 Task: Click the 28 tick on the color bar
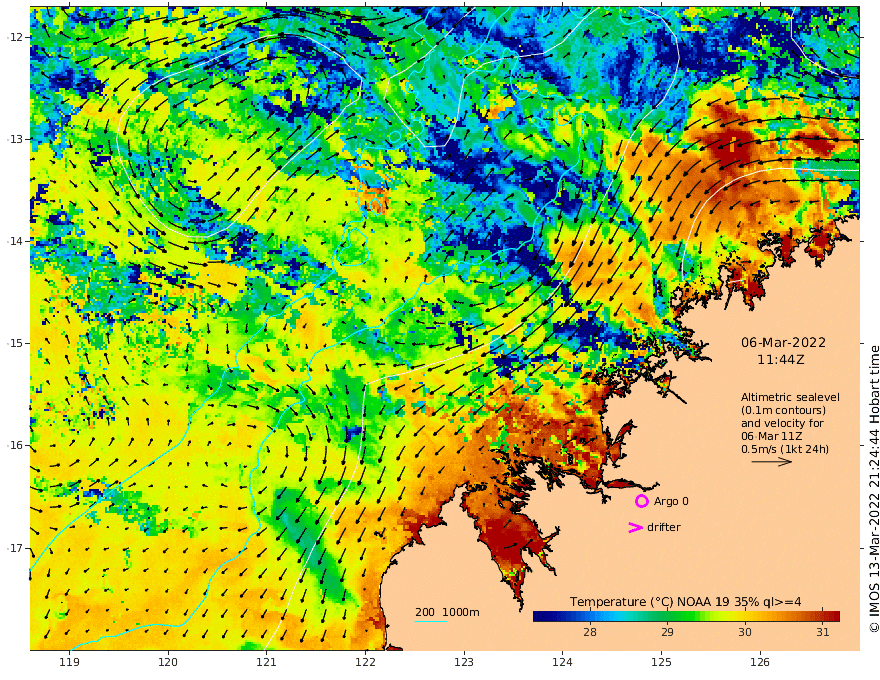pos(589,632)
